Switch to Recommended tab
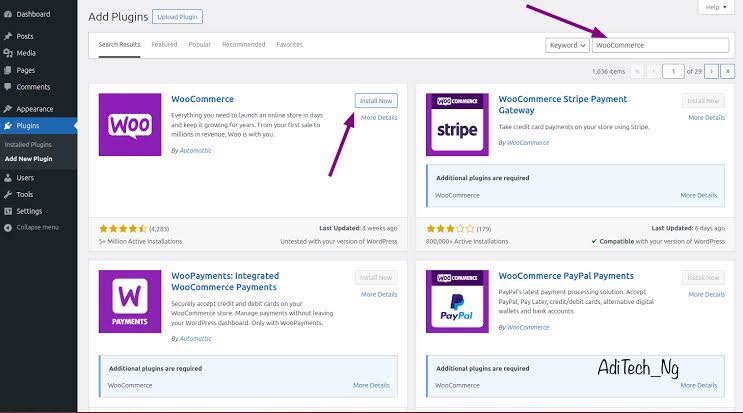Image resolution: width=743 pixels, height=413 pixels. click(x=244, y=45)
